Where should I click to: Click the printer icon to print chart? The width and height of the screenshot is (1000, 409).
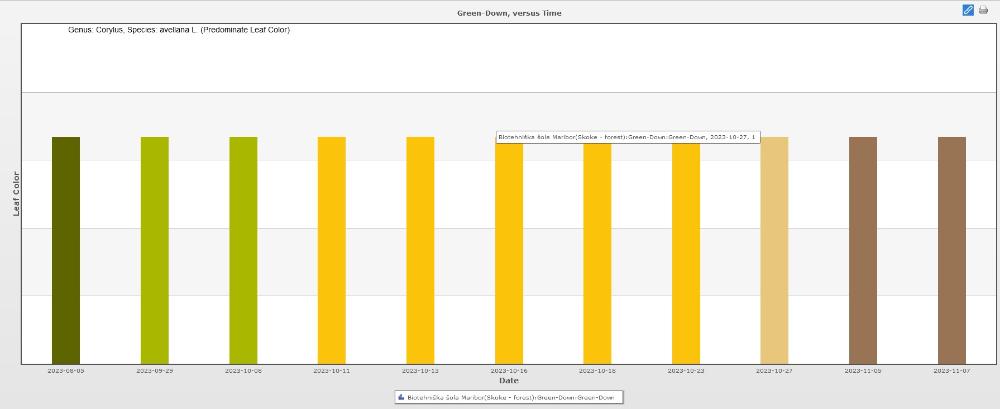pos(983,10)
